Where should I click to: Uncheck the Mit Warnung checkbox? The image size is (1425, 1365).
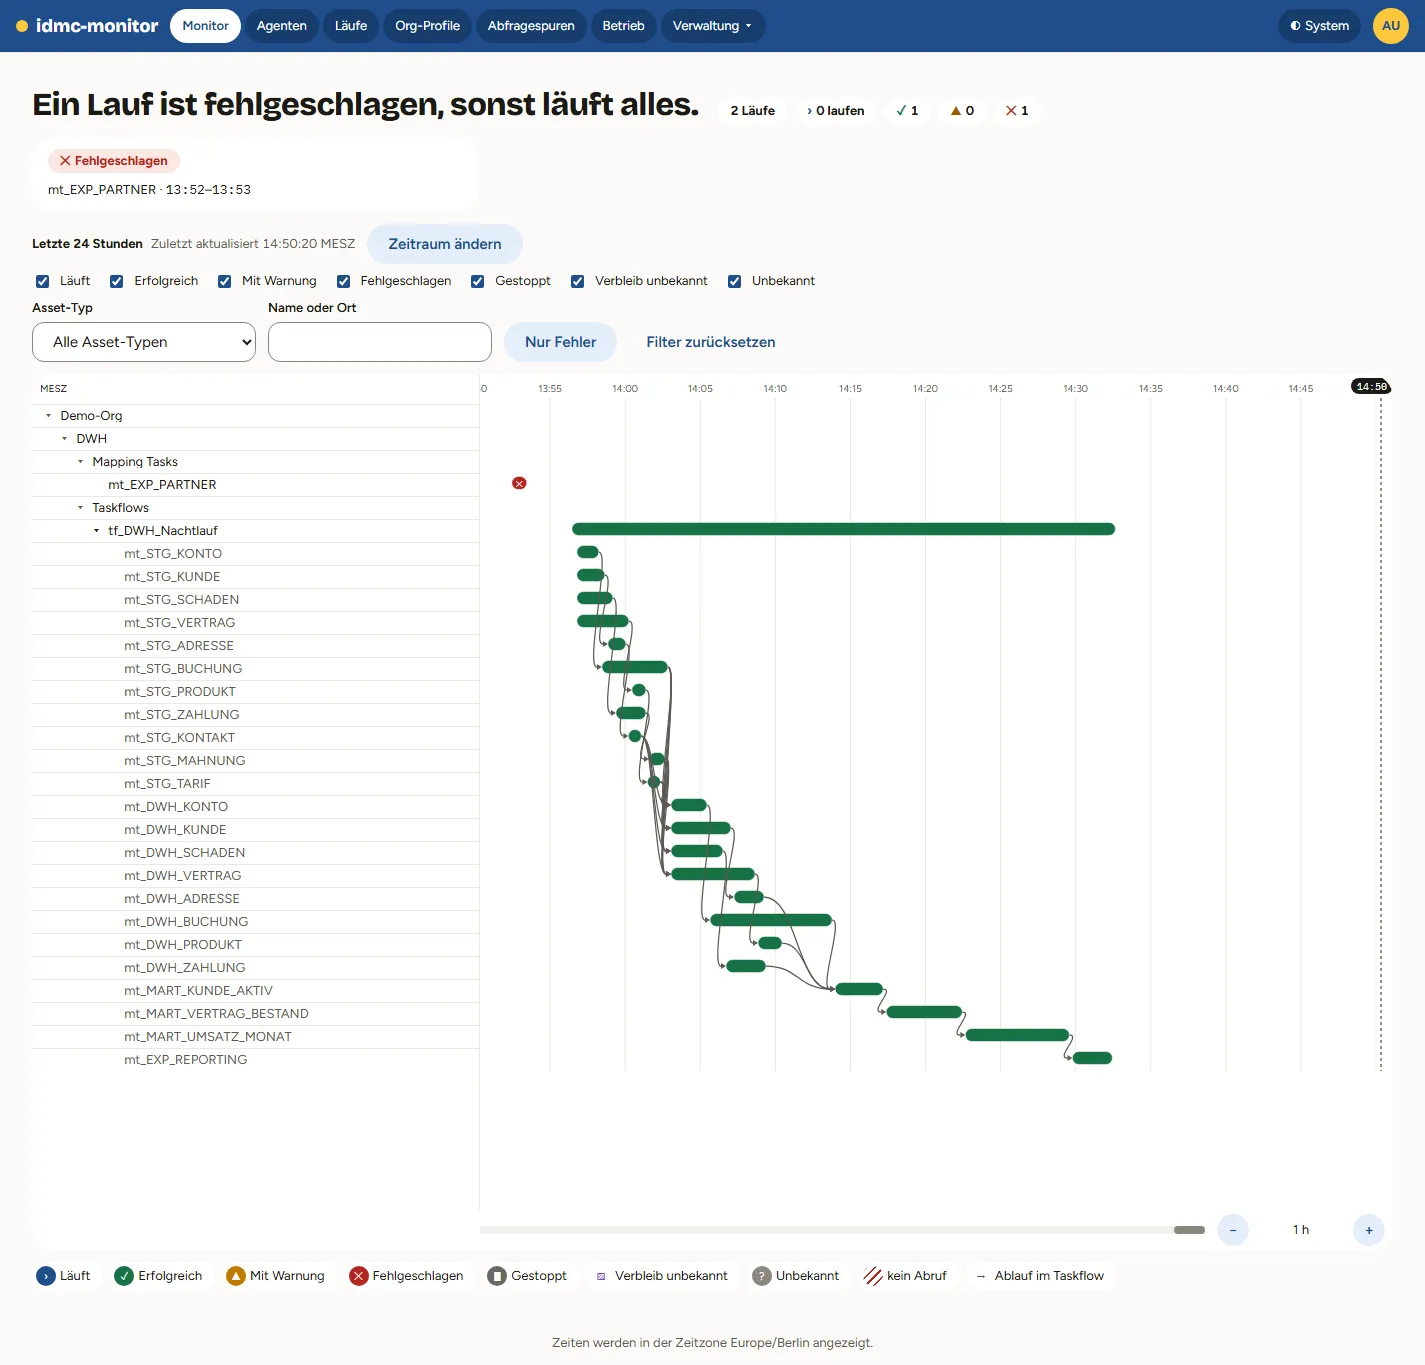pyautogui.click(x=225, y=282)
